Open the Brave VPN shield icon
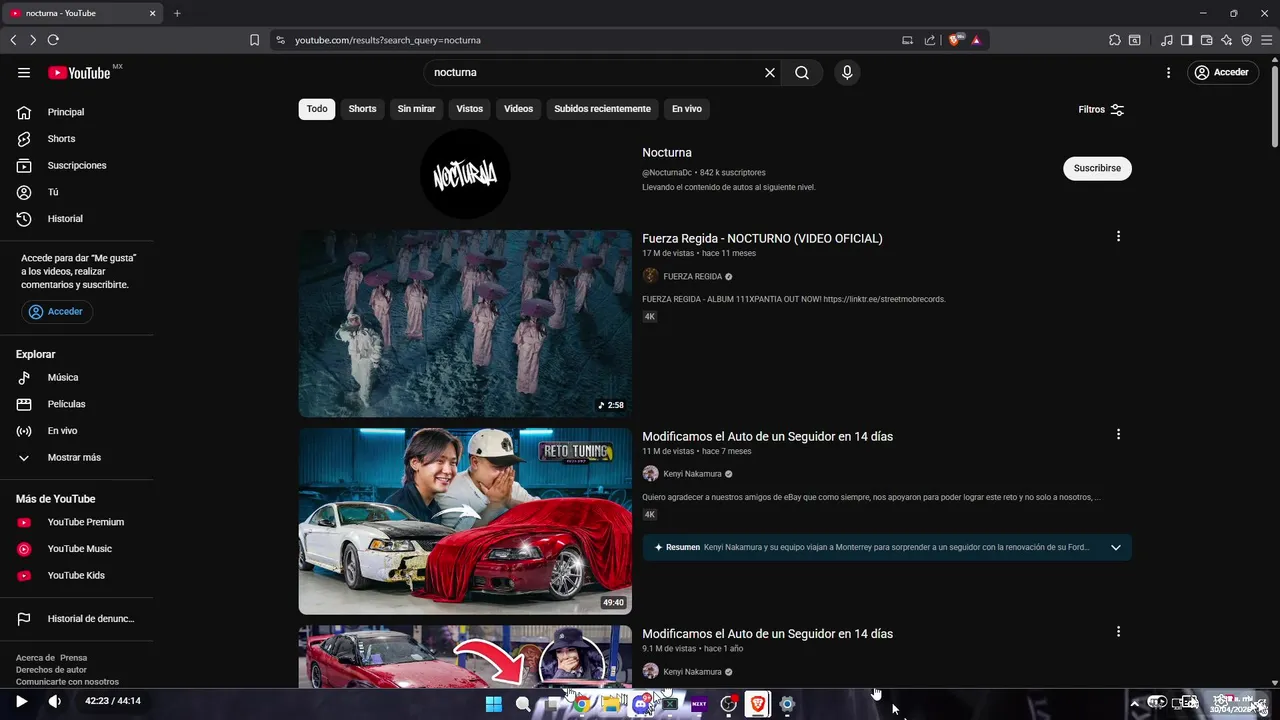The image size is (1280, 720). (1246, 40)
